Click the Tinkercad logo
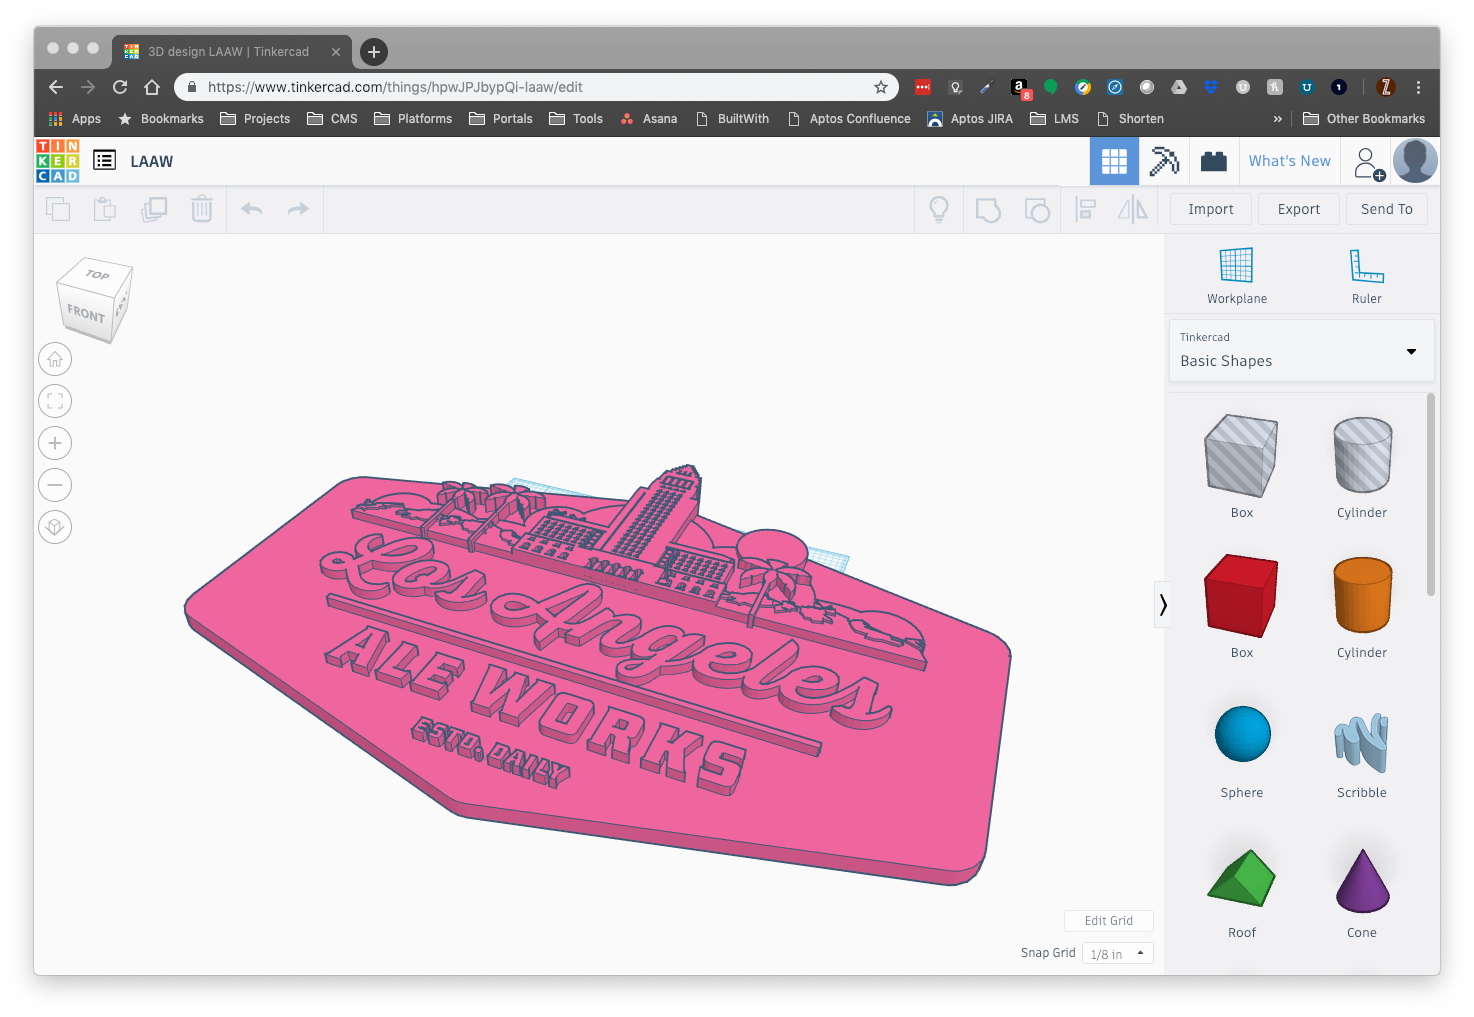This screenshot has width=1474, height=1017. point(58,161)
